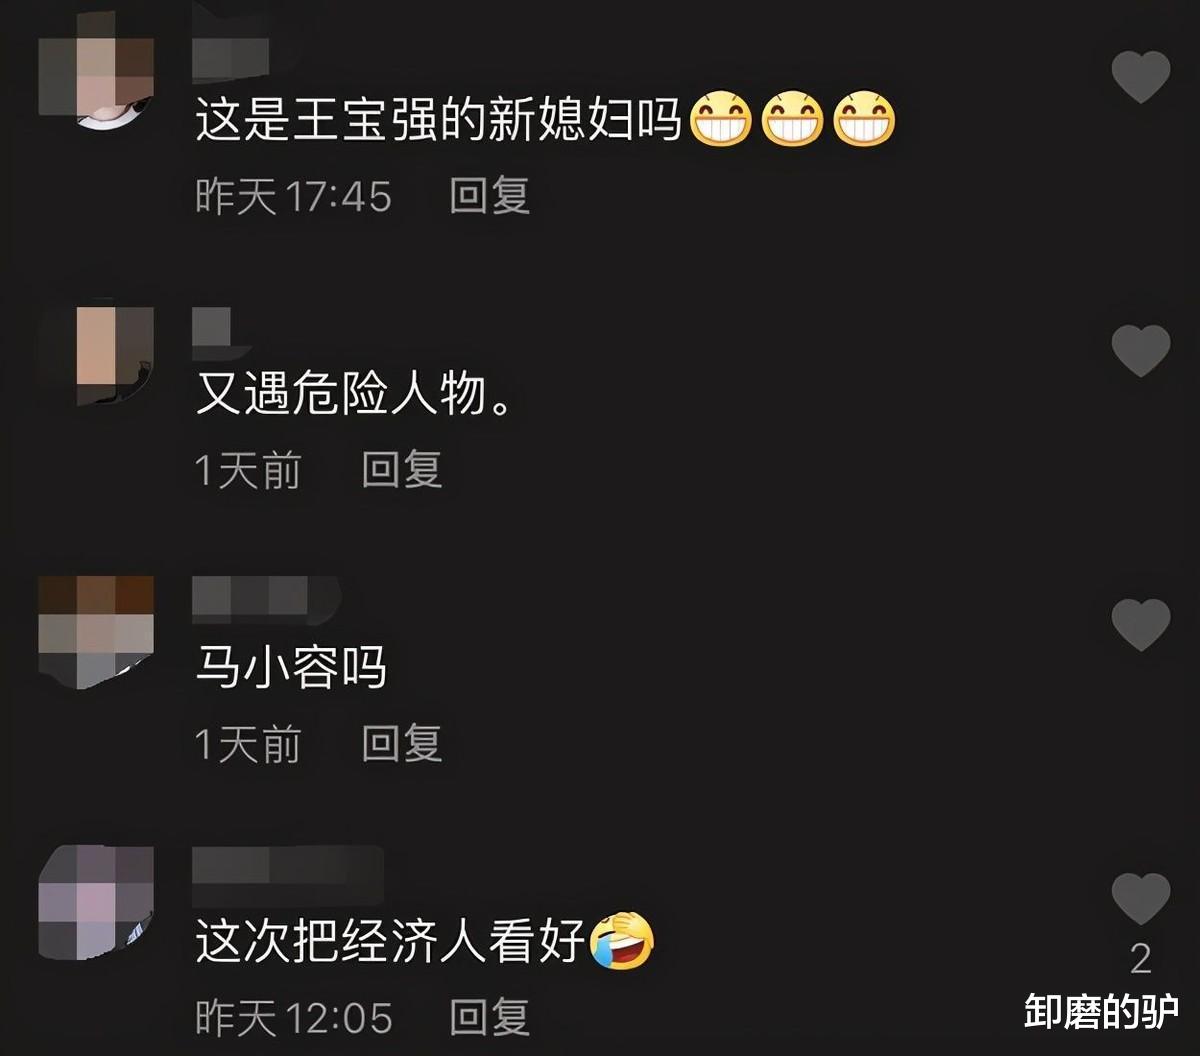Select the comment text 这次把经济人看好
Screen dimensions: 1200x1056
(390, 942)
